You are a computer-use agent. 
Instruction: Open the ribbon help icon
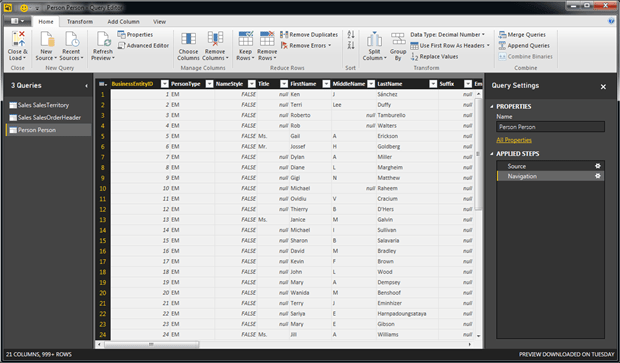[611, 21]
